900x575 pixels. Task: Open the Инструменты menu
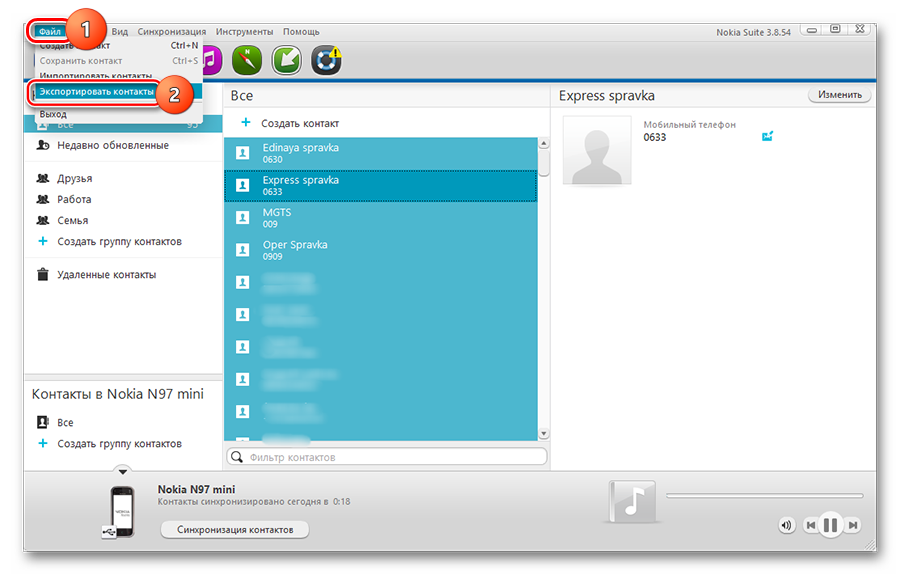244,32
